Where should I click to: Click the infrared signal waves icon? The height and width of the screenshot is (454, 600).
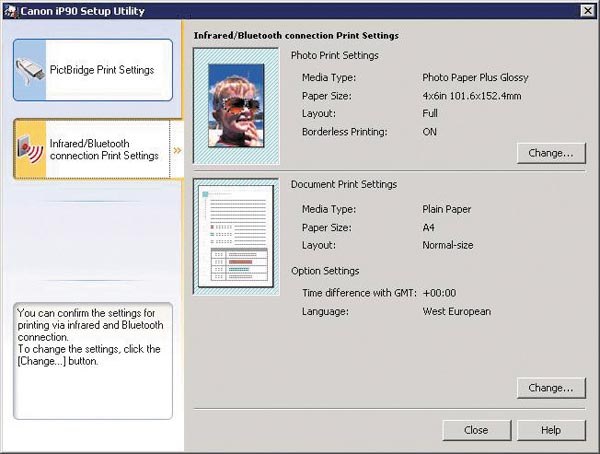coord(30,150)
